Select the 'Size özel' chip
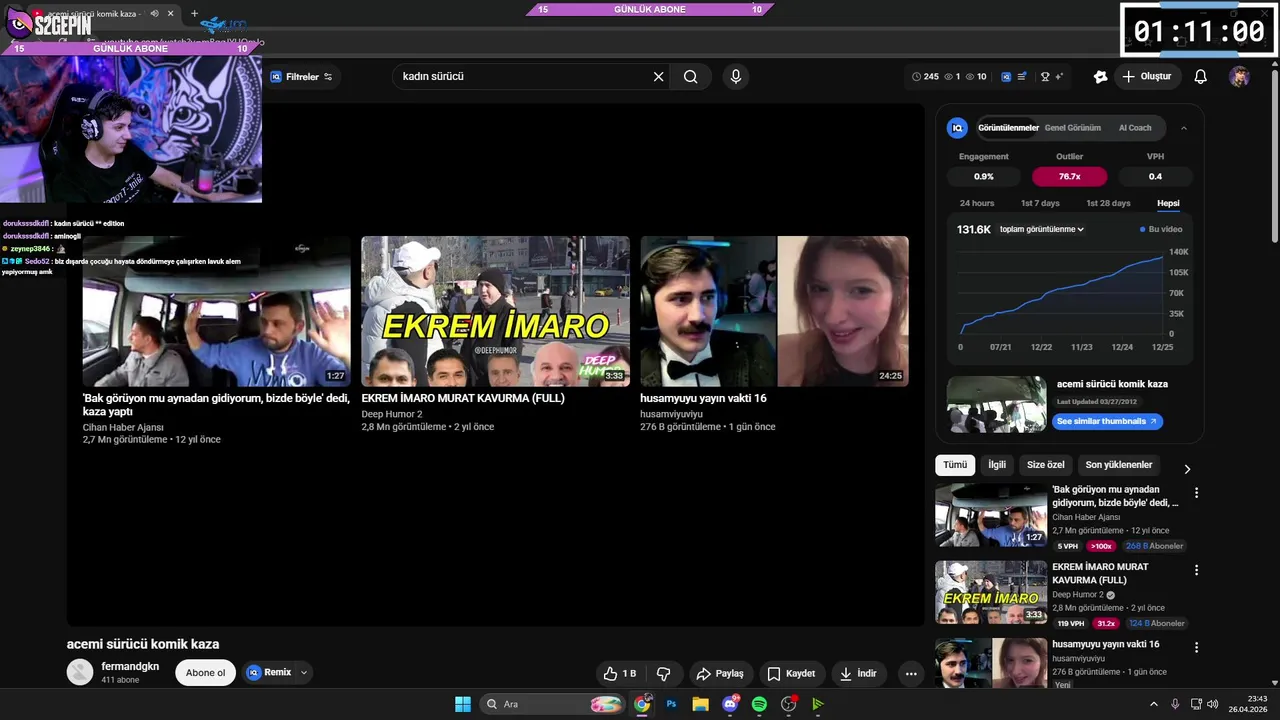The width and height of the screenshot is (1280, 720). coord(1045,465)
